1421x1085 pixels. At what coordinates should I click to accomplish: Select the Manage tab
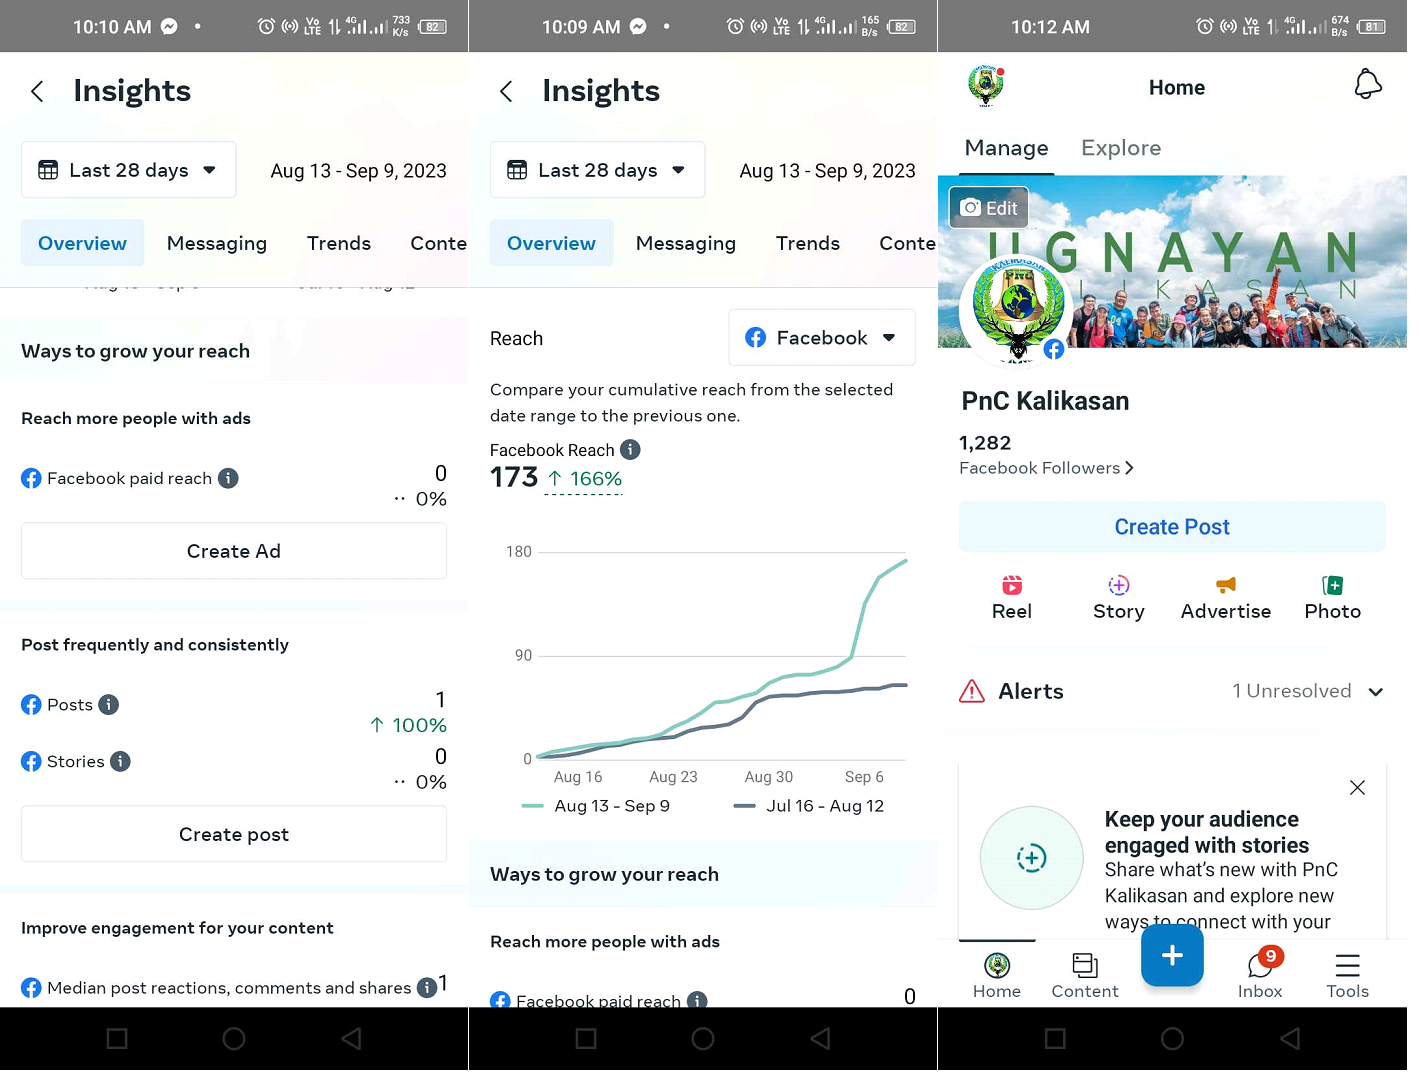1006,148
